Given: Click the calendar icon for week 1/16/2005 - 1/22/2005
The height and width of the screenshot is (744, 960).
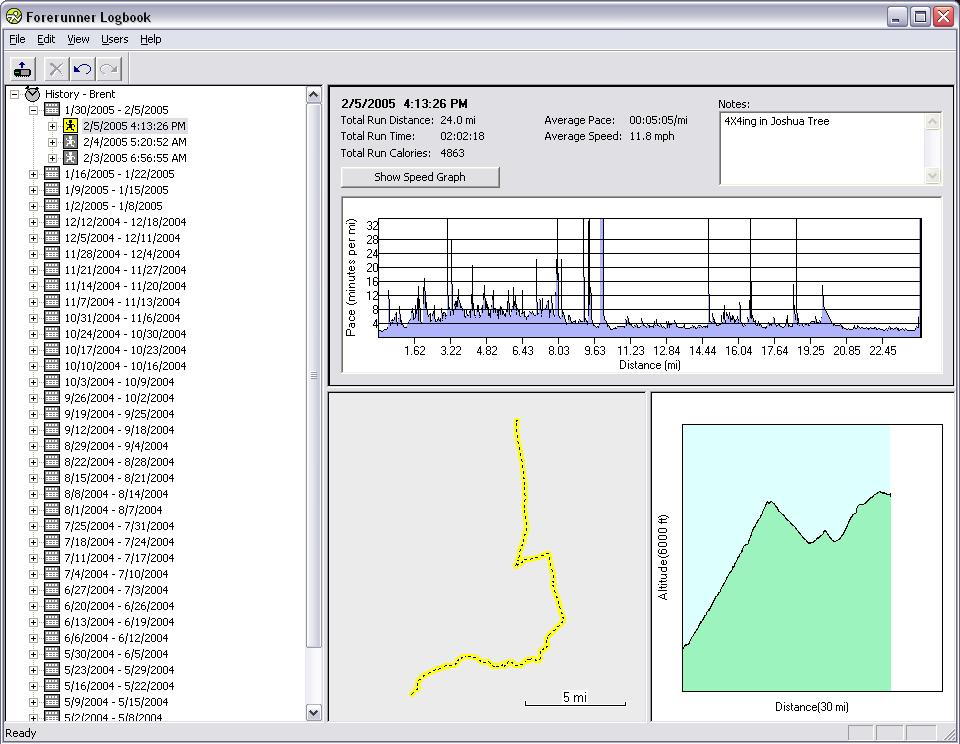Looking at the screenshot, I should tap(52, 173).
